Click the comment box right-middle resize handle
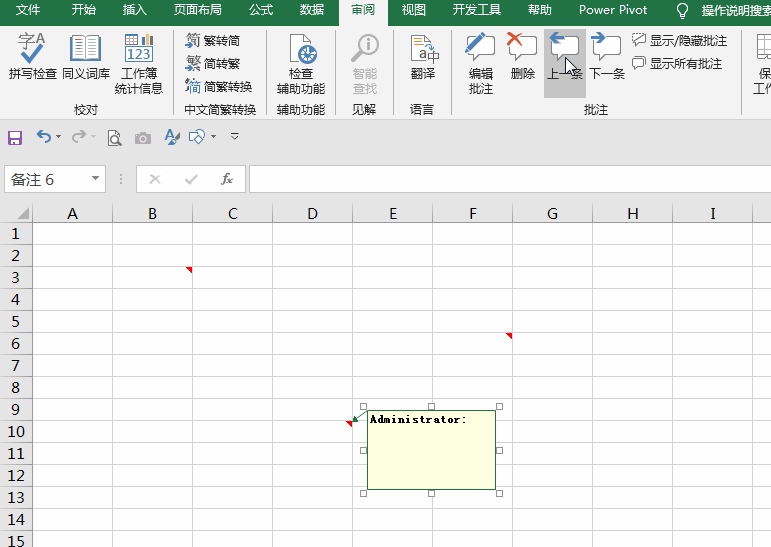Image resolution: width=771 pixels, height=547 pixels. coord(499,450)
